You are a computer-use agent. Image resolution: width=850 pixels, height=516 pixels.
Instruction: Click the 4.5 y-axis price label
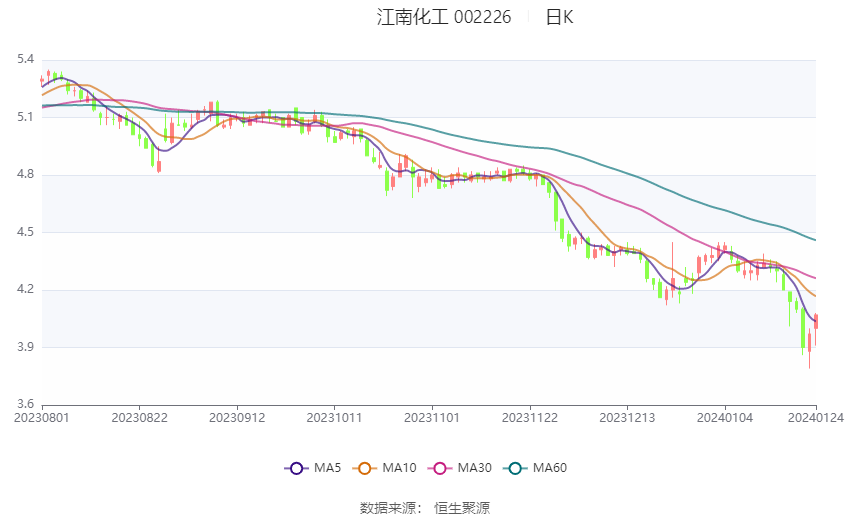pyautogui.click(x=25, y=231)
